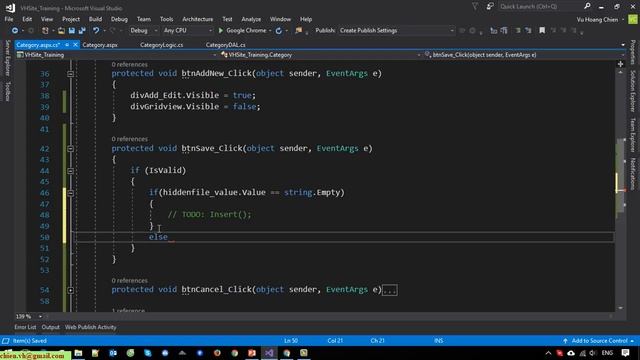
Task: Open the Windows action center icon
Action: (x=625, y=353)
